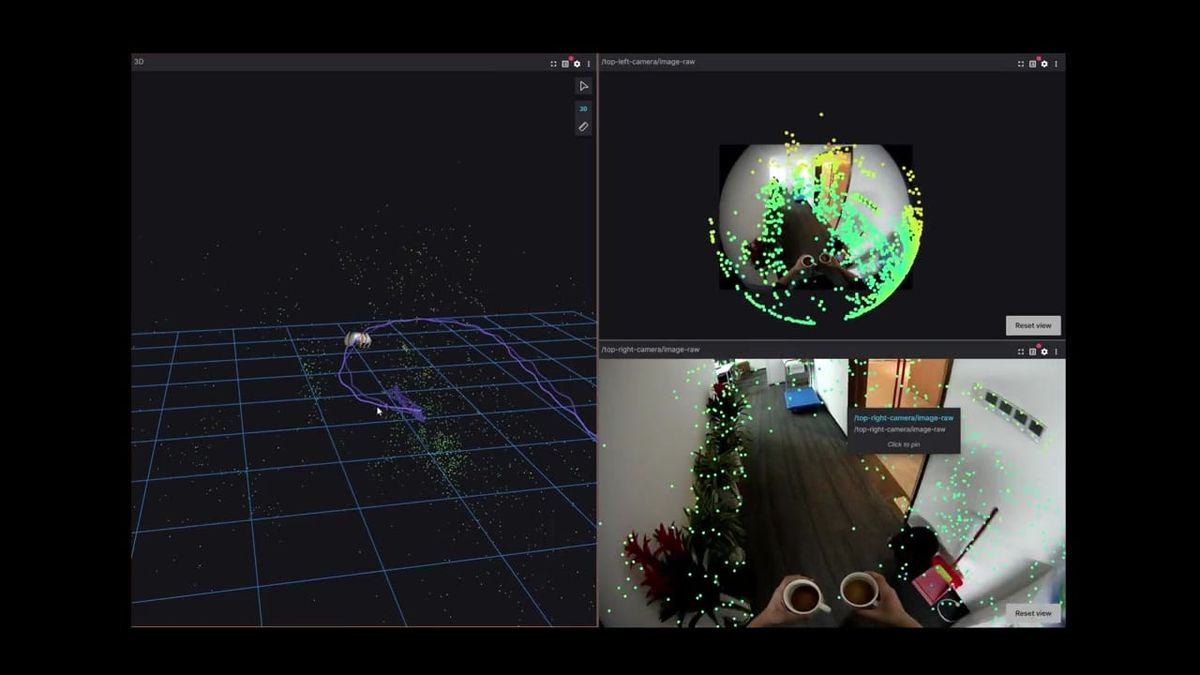Open settings gear of top-left-camera panel
The image size is (1200, 675).
tap(1045, 63)
